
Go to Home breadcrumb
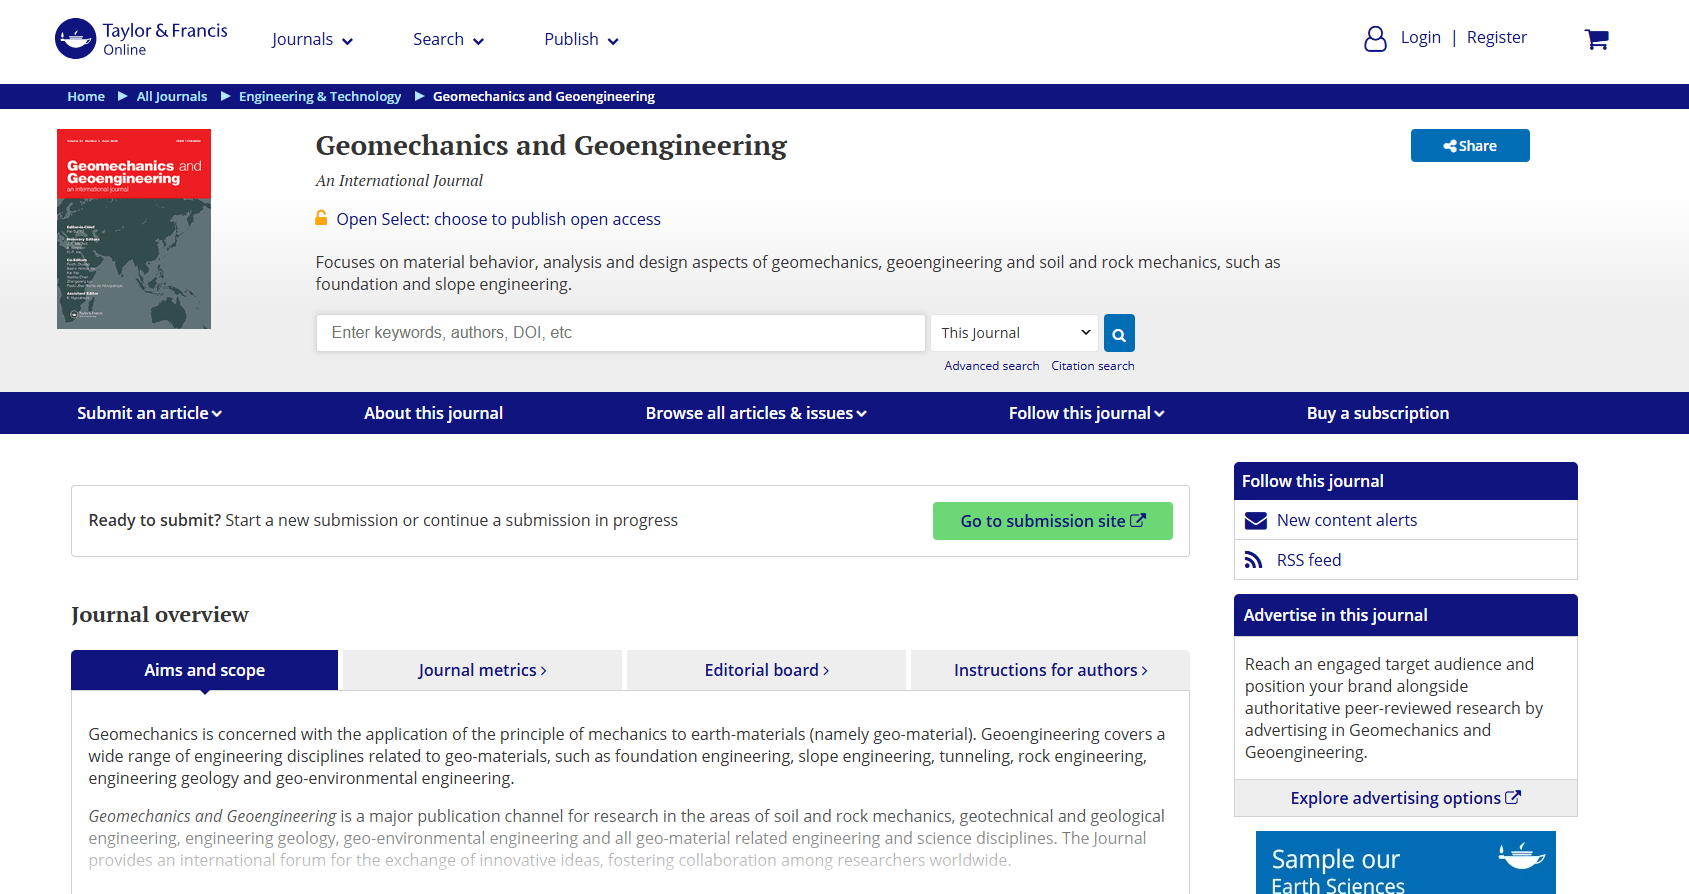[x=86, y=96]
